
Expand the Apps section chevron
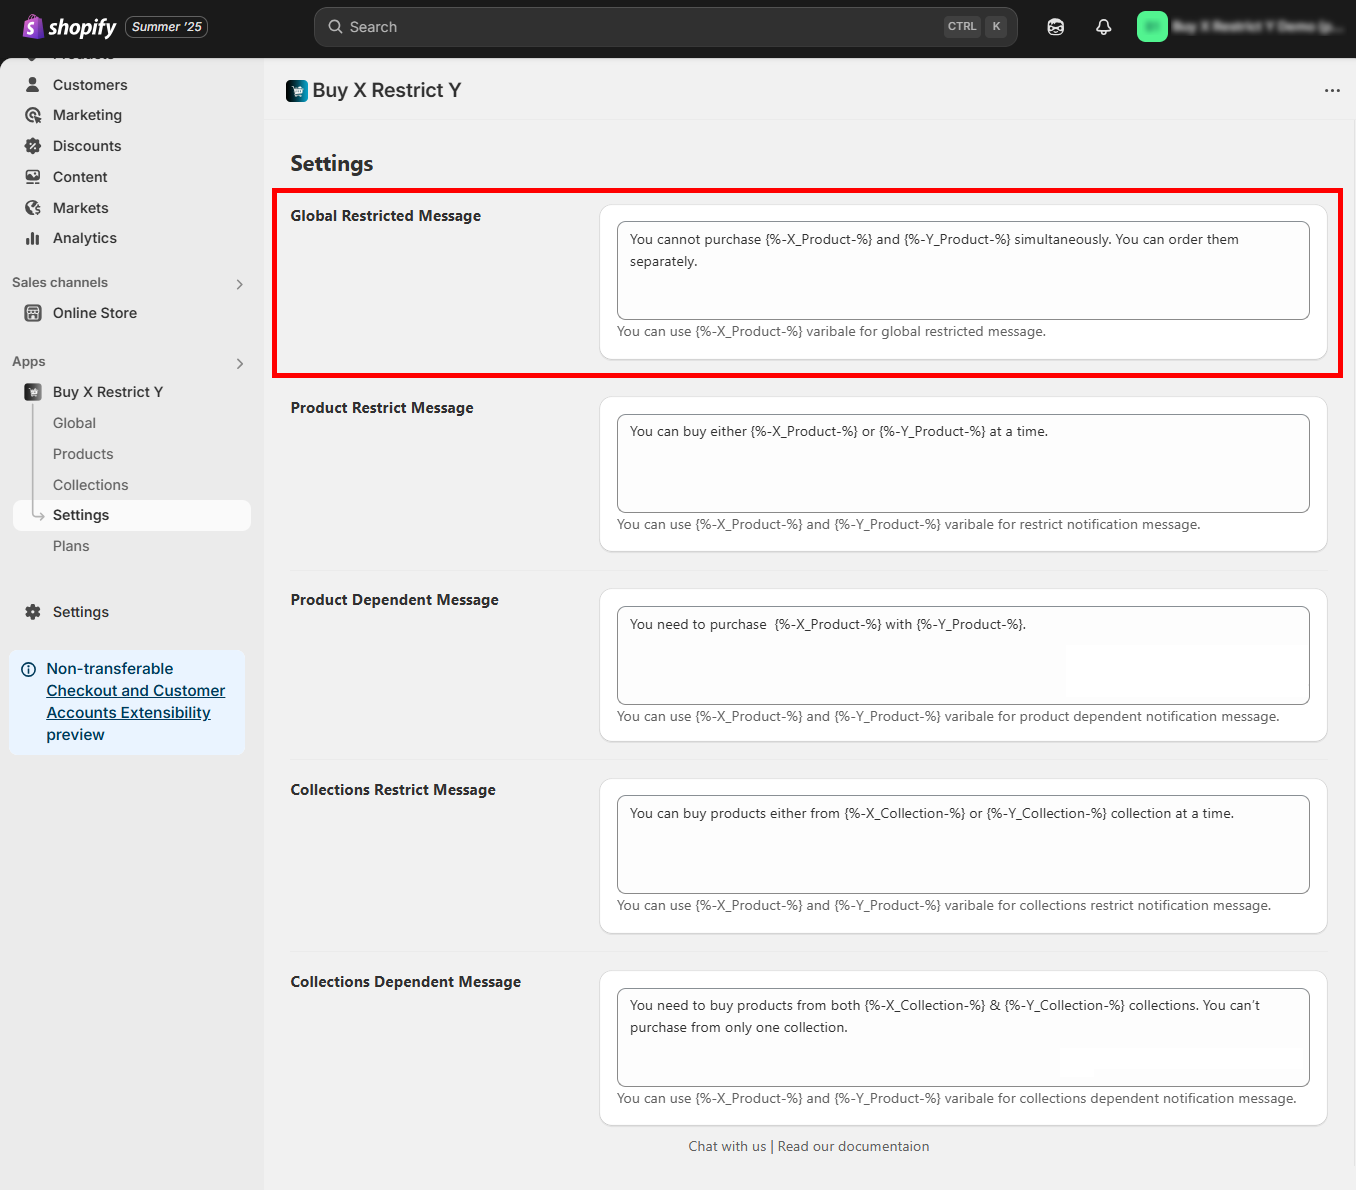(x=239, y=363)
